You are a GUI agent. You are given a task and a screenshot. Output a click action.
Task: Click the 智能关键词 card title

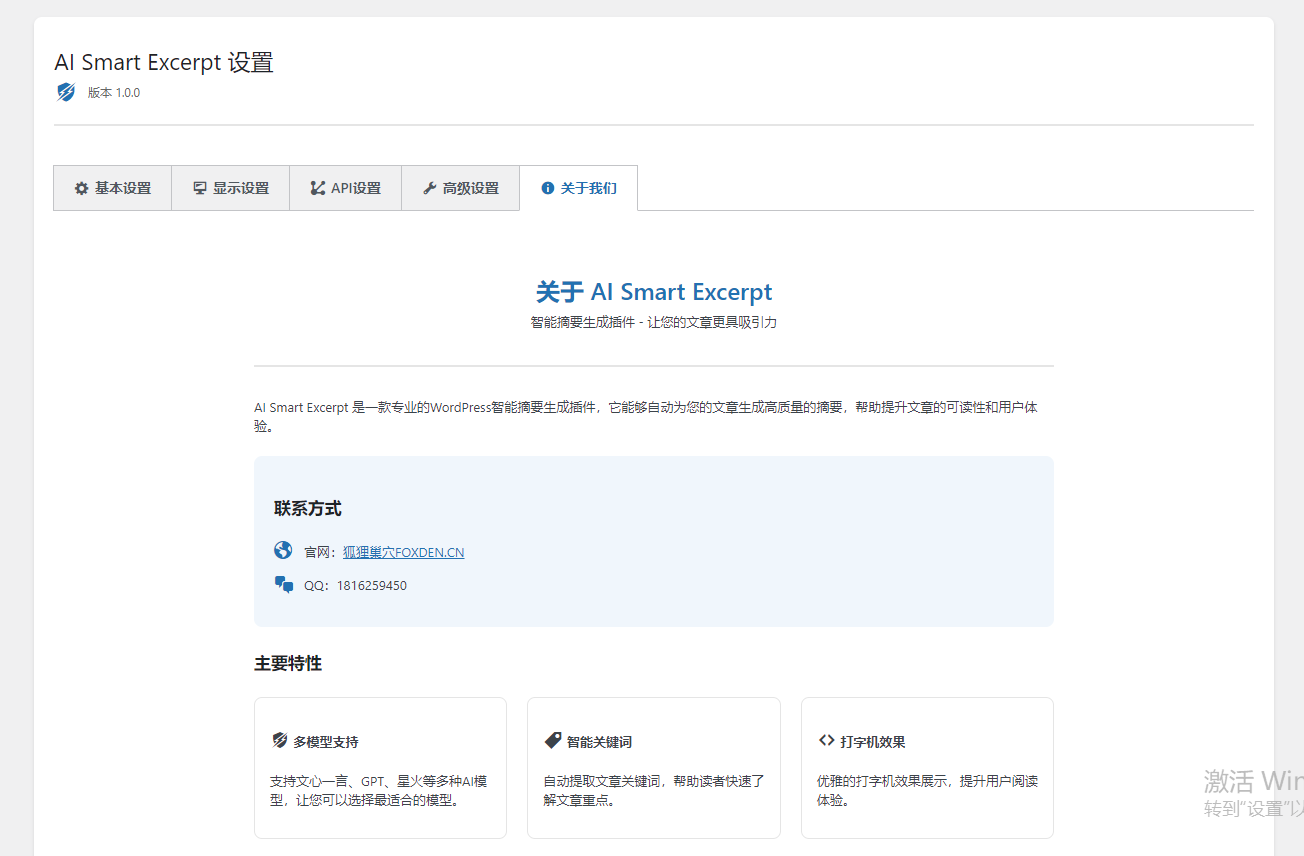pos(599,742)
